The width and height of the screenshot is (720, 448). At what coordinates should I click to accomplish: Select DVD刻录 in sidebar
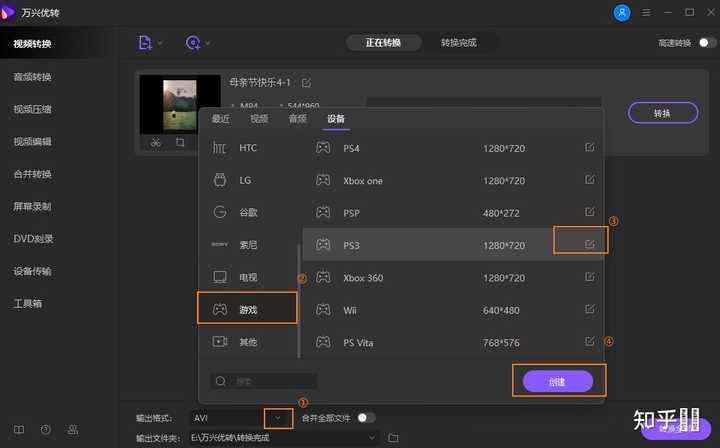[x=33, y=239]
